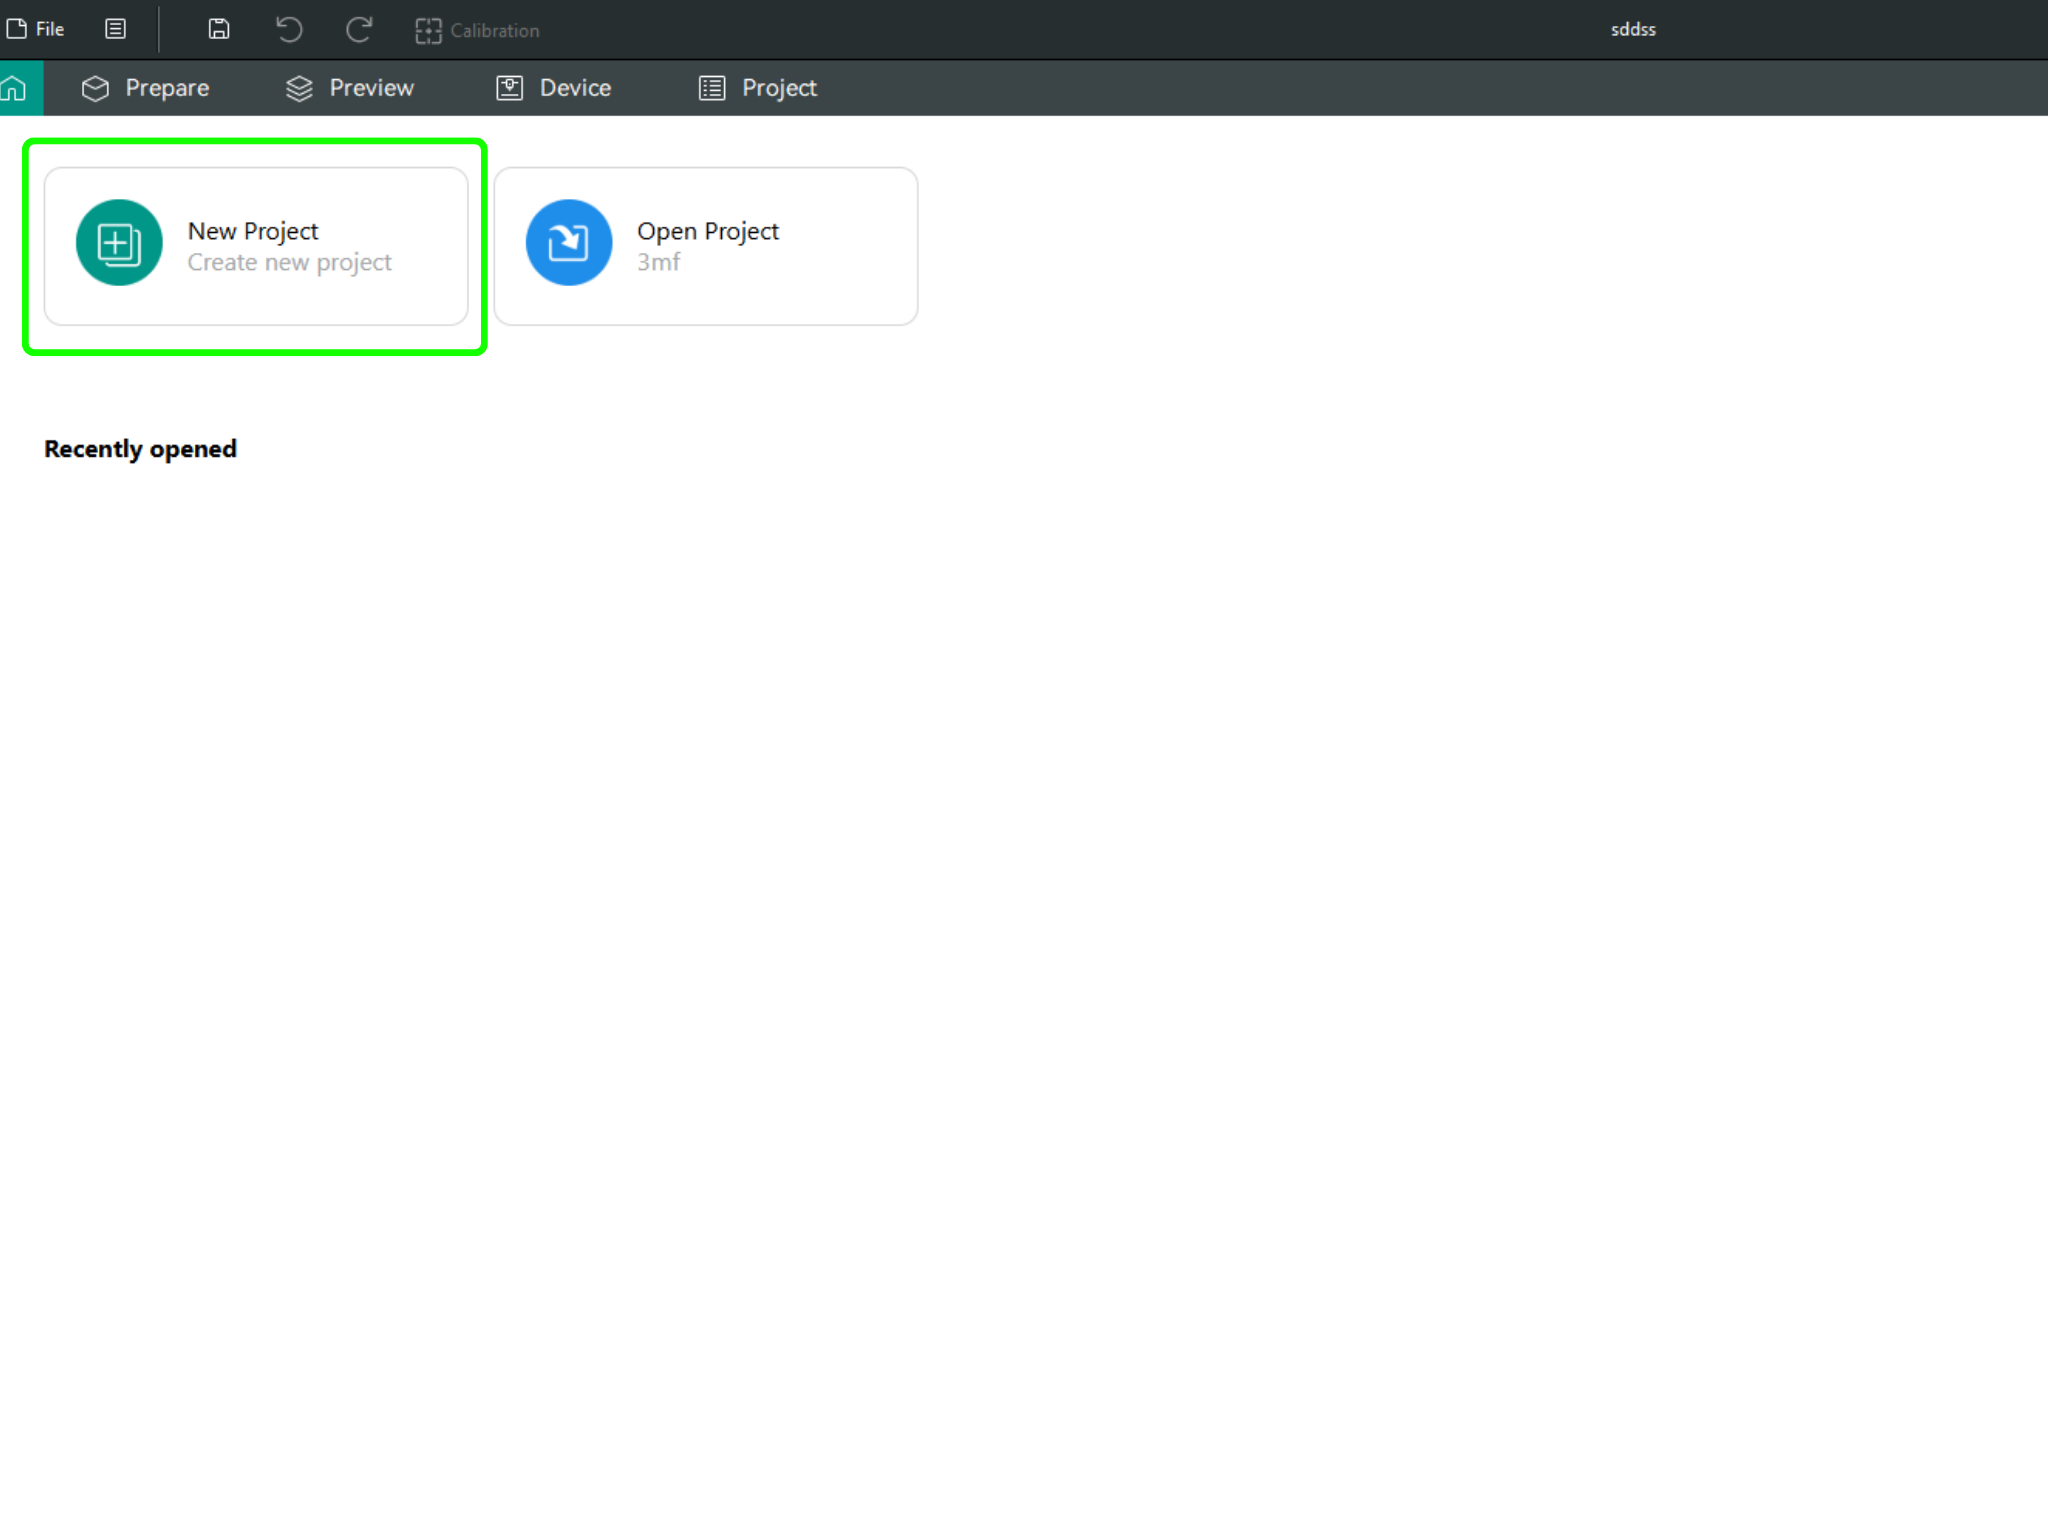Click the Redo arrow icon

coord(359,29)
